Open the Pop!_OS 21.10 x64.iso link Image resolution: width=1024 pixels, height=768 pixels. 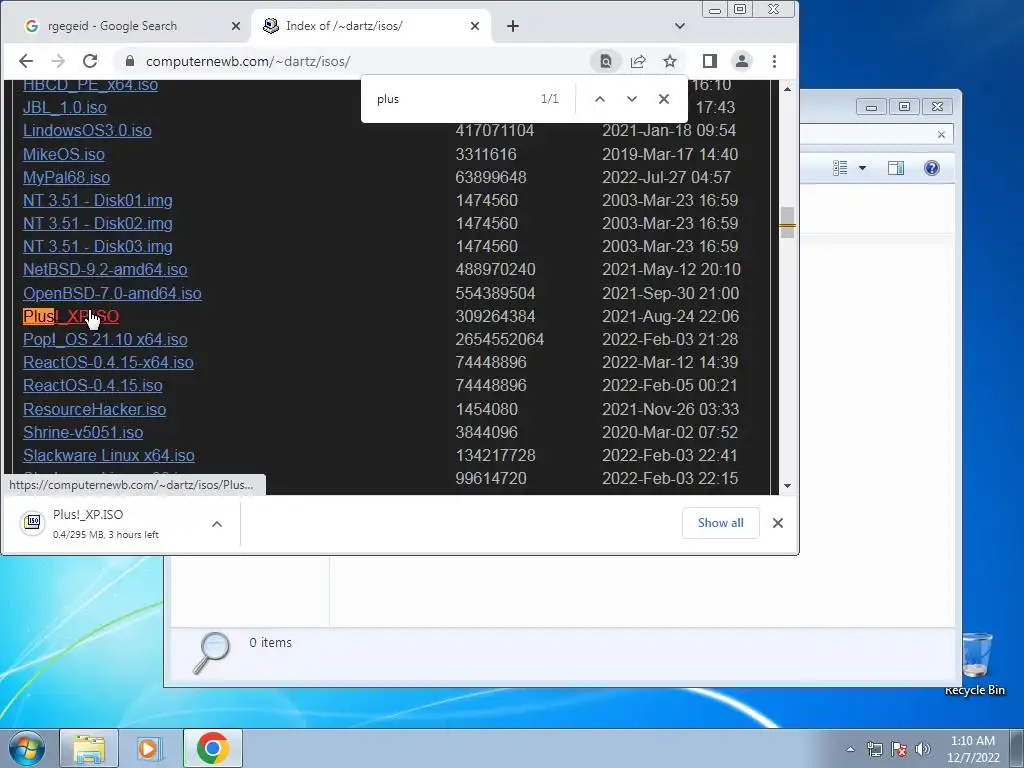coord(105,340)
